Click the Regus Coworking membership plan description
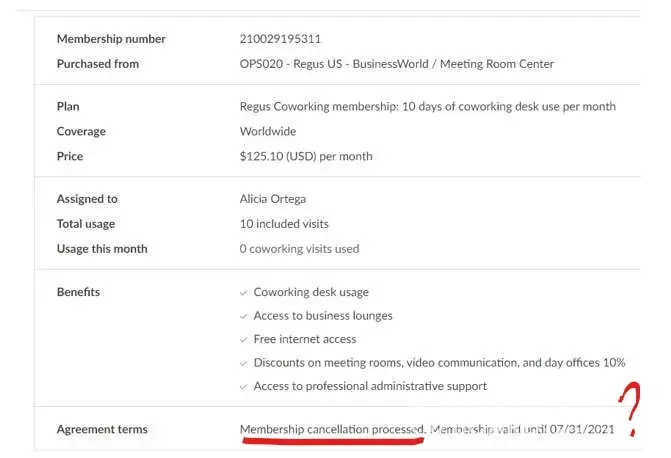Viewport: 671px width, 458px height. coord(427,107)
